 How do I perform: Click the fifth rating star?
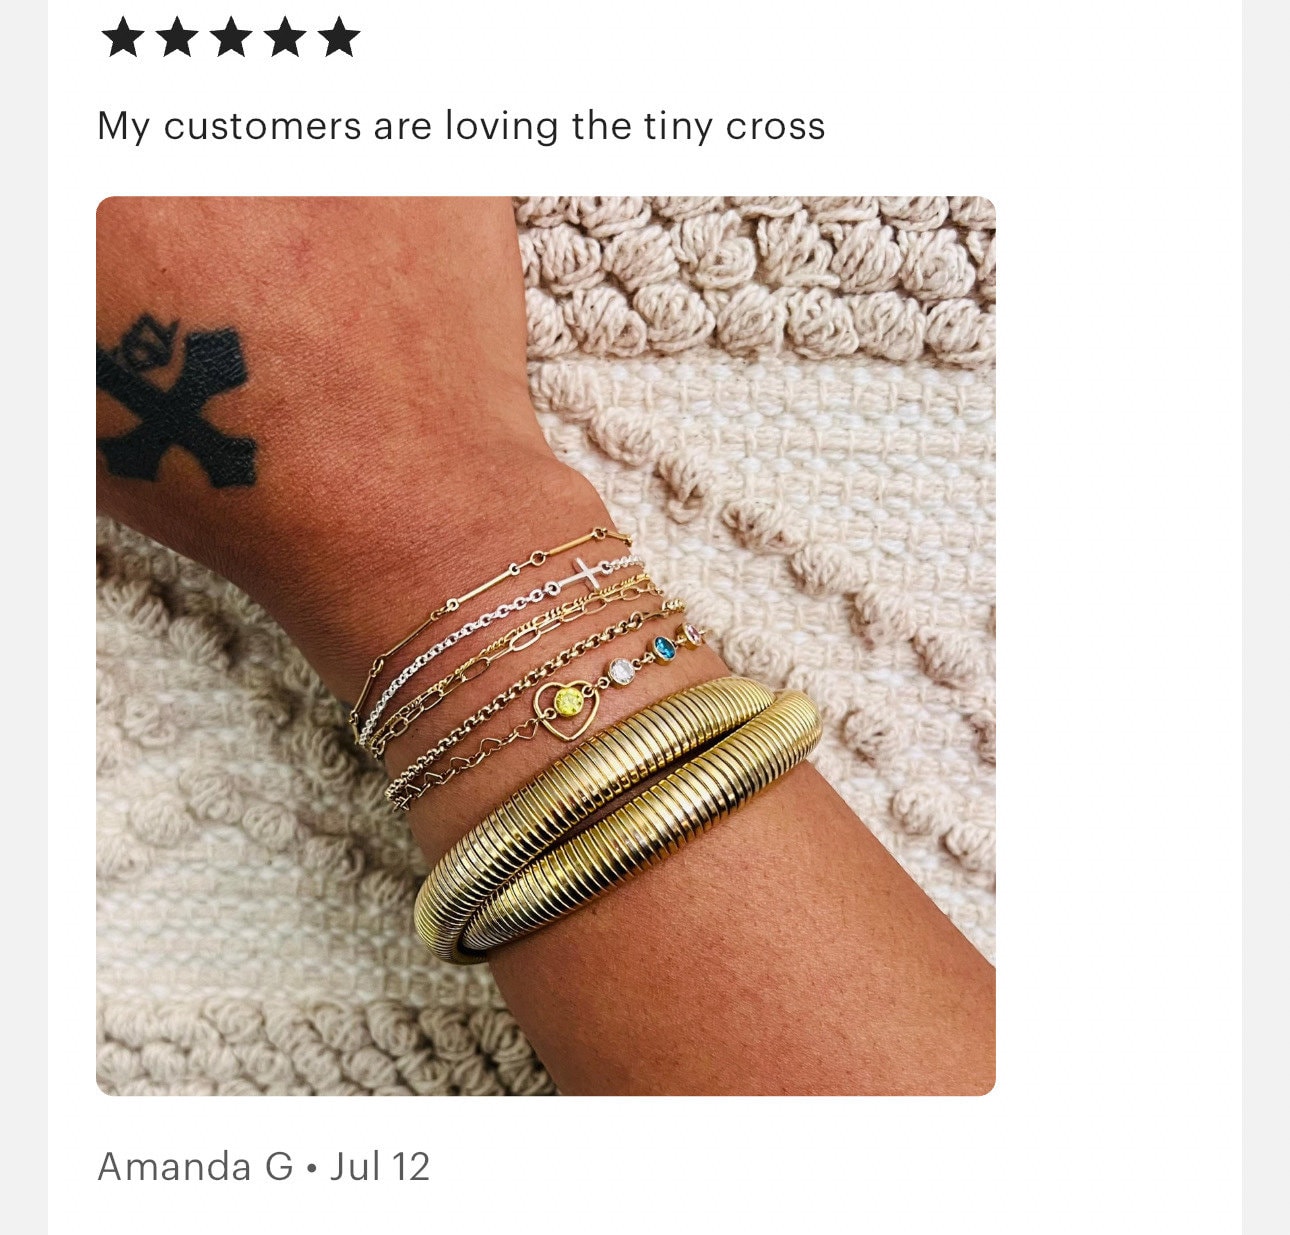coord(339,37)
